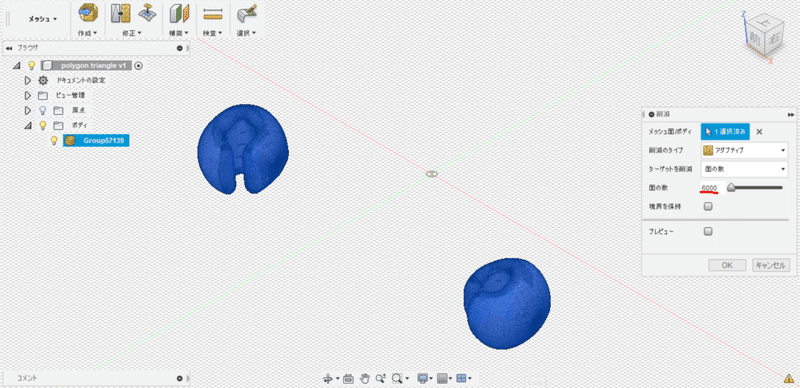The image size is (800, 388).
Task: Toggle visibility bulb of Group57139
Action: click(54, 140)
